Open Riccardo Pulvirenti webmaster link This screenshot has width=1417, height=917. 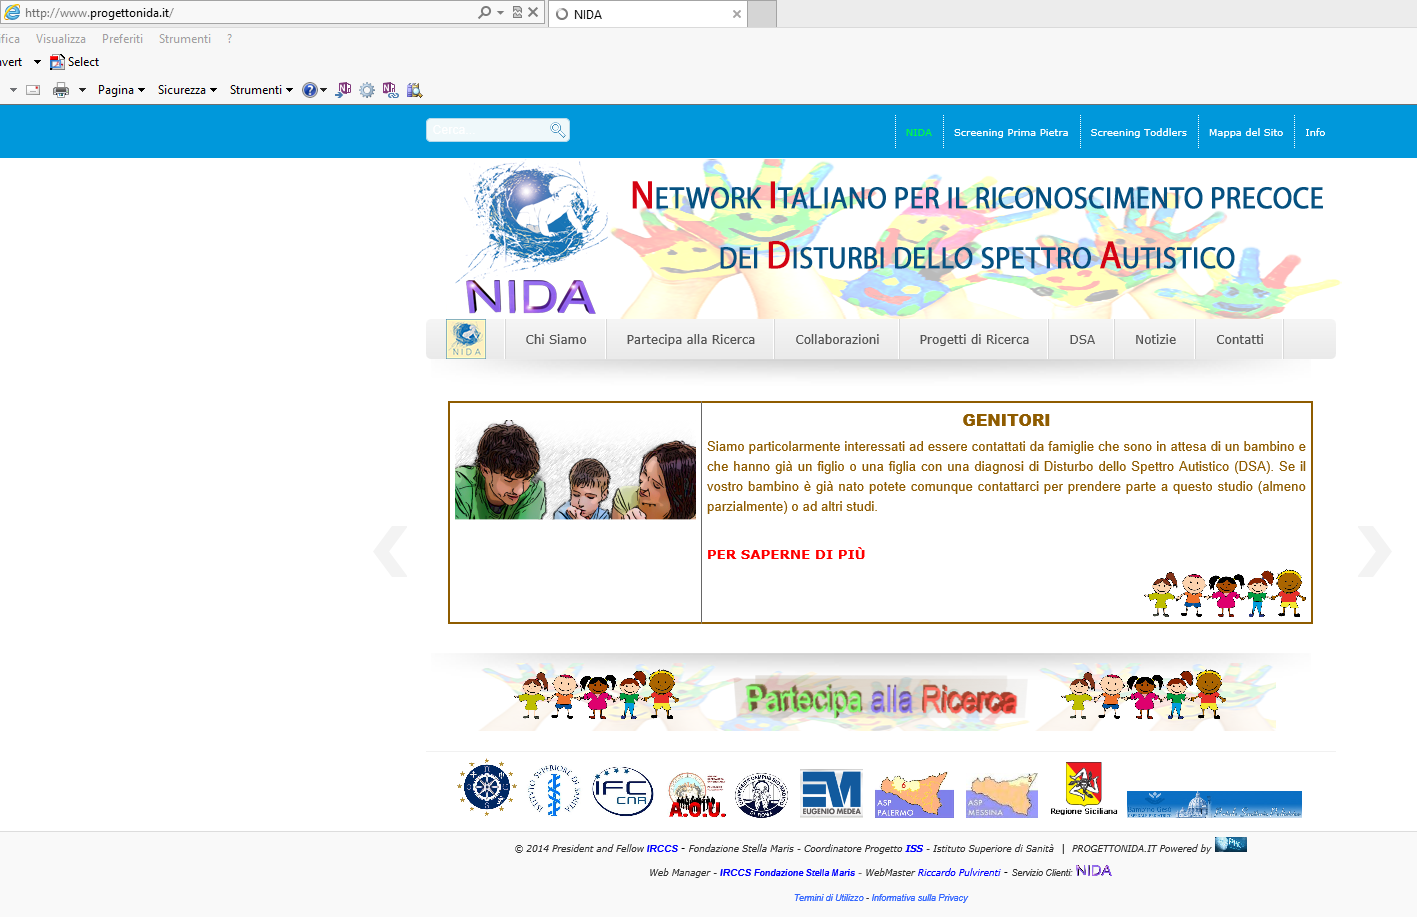(x=959, y=873)
